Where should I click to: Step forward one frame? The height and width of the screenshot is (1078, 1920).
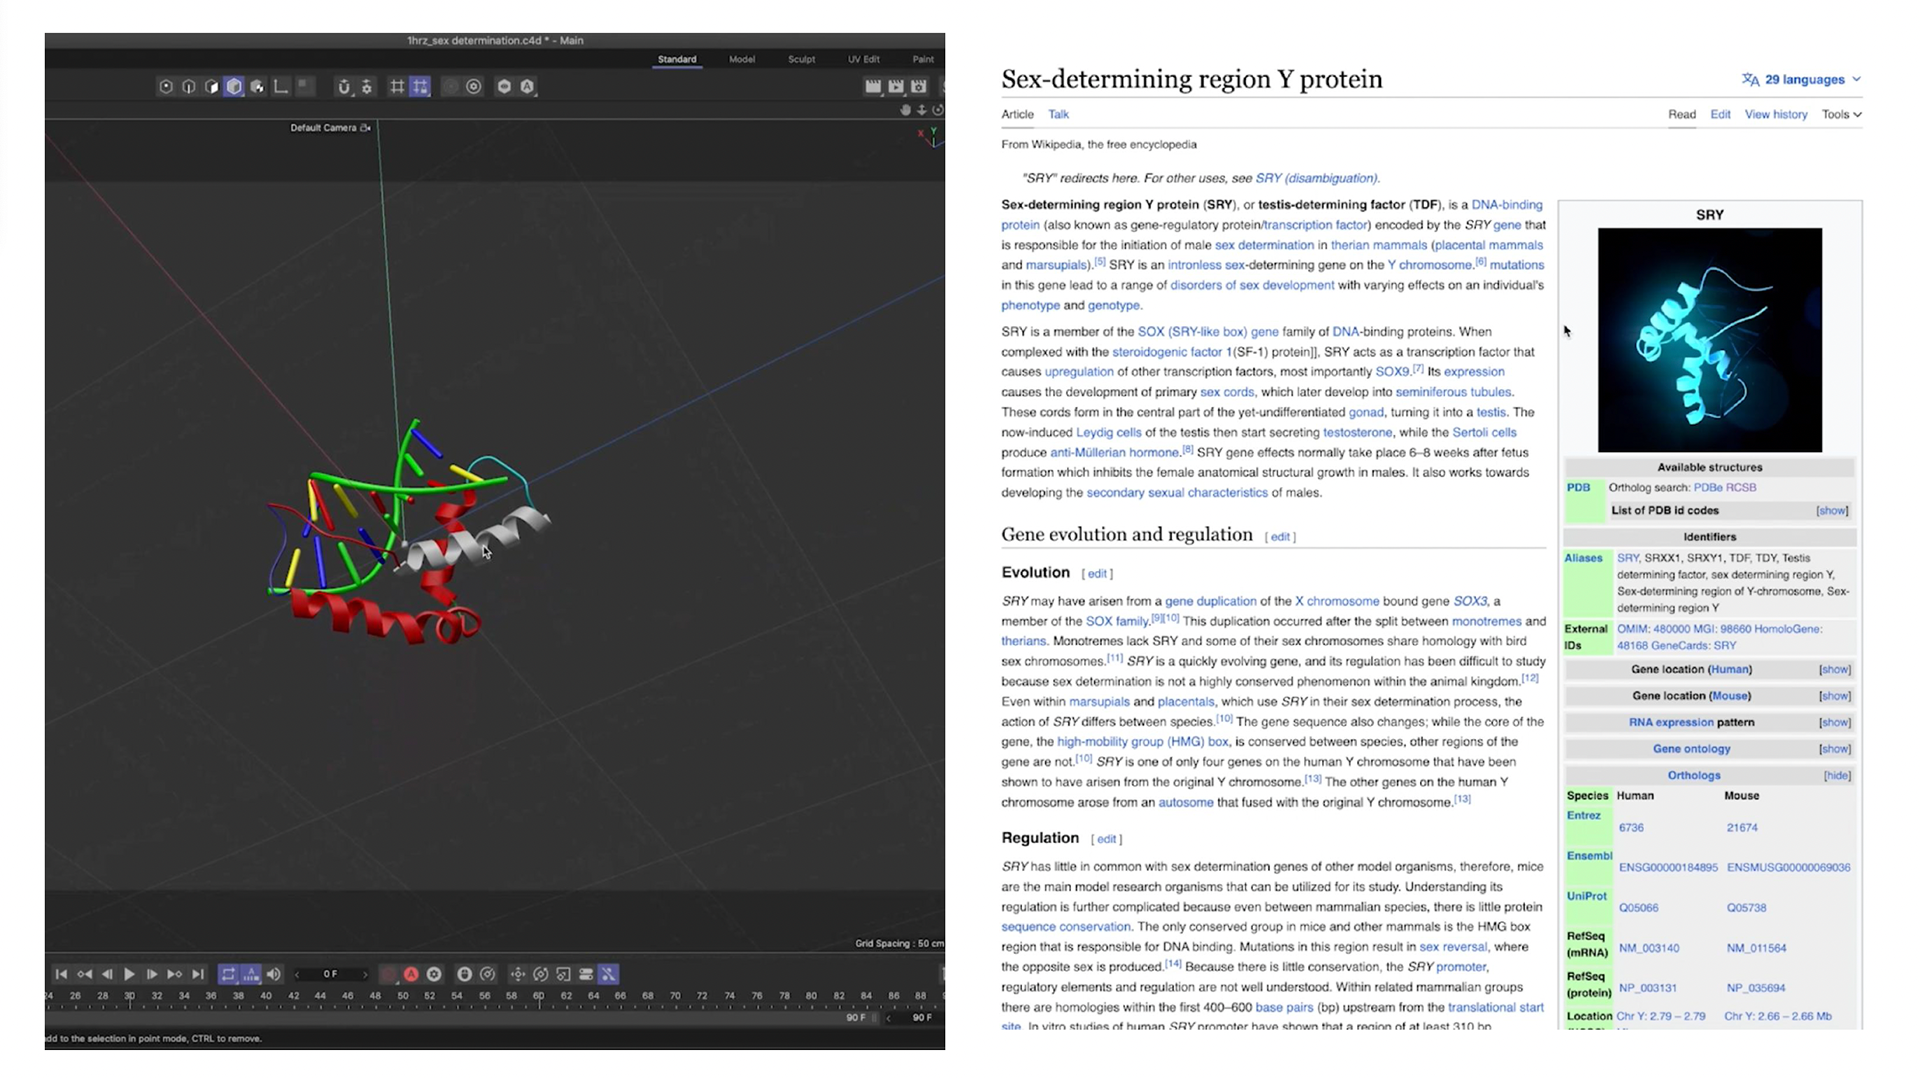pyautogui.click(x=152, y=974)
